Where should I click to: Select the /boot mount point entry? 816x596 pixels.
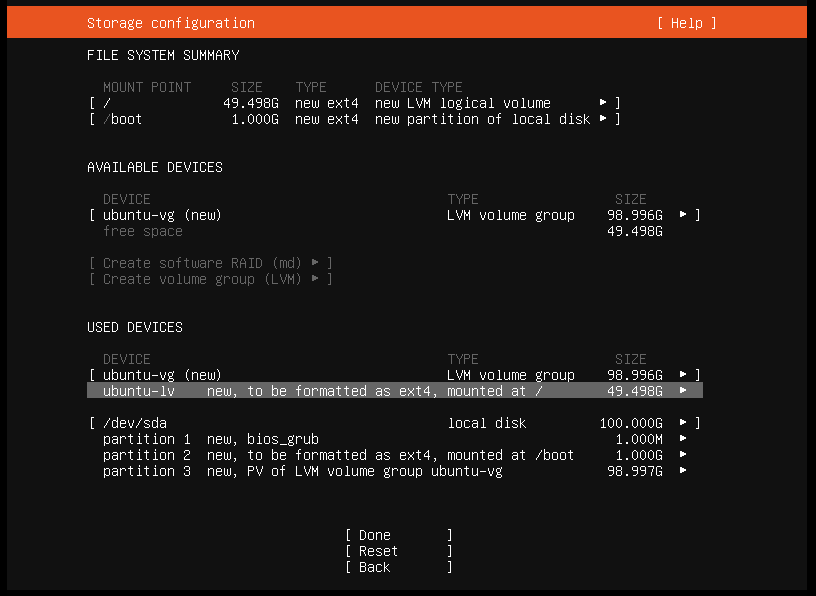click(123, 119)
